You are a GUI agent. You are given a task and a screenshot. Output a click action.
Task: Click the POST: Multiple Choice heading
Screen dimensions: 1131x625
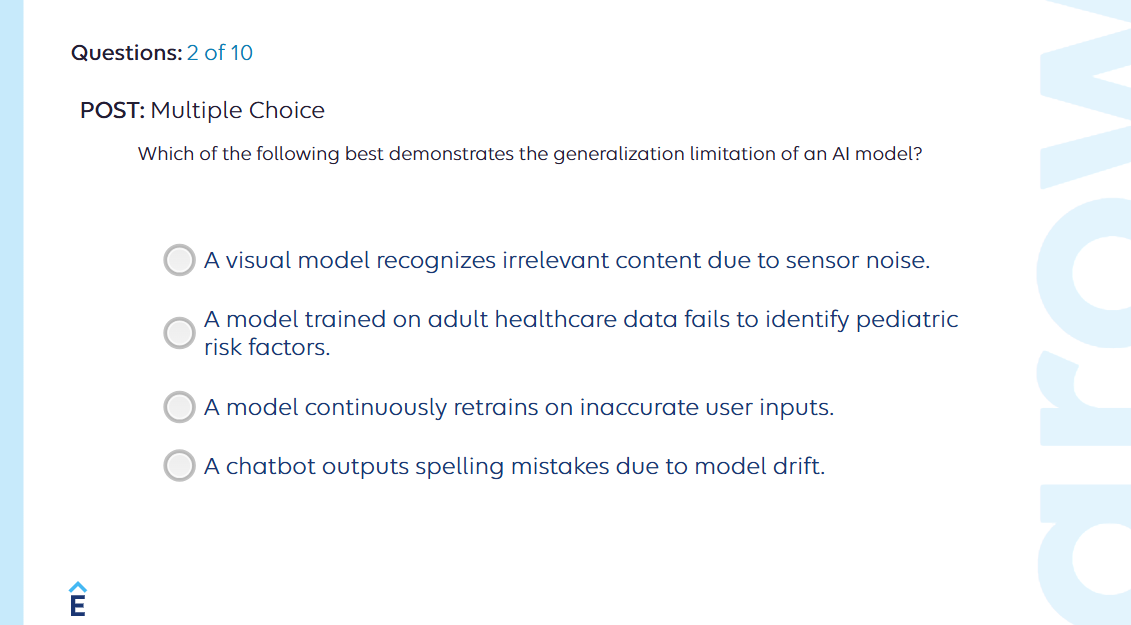[x=201, y=110]
